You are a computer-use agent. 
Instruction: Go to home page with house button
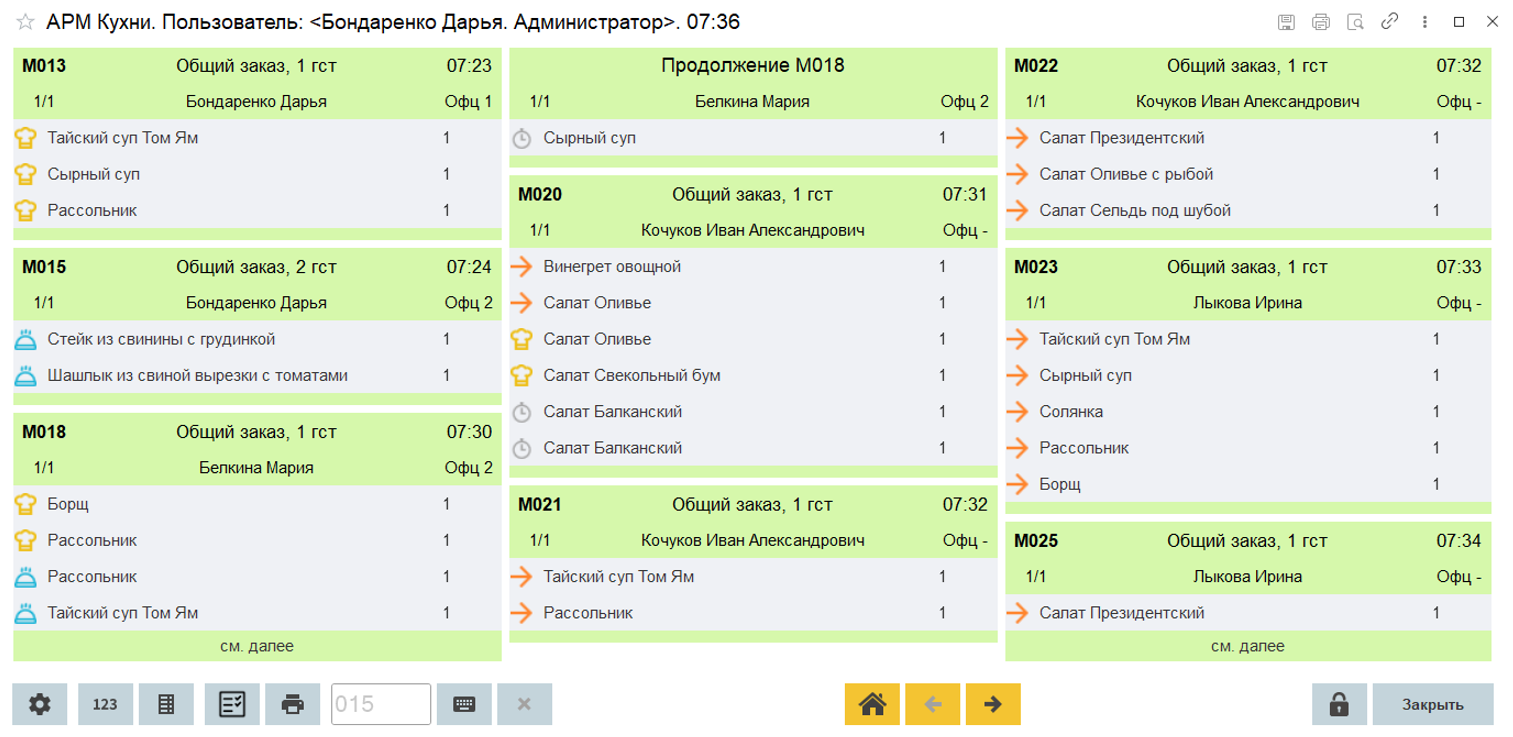pyautogui.click(x=872, y=704)
